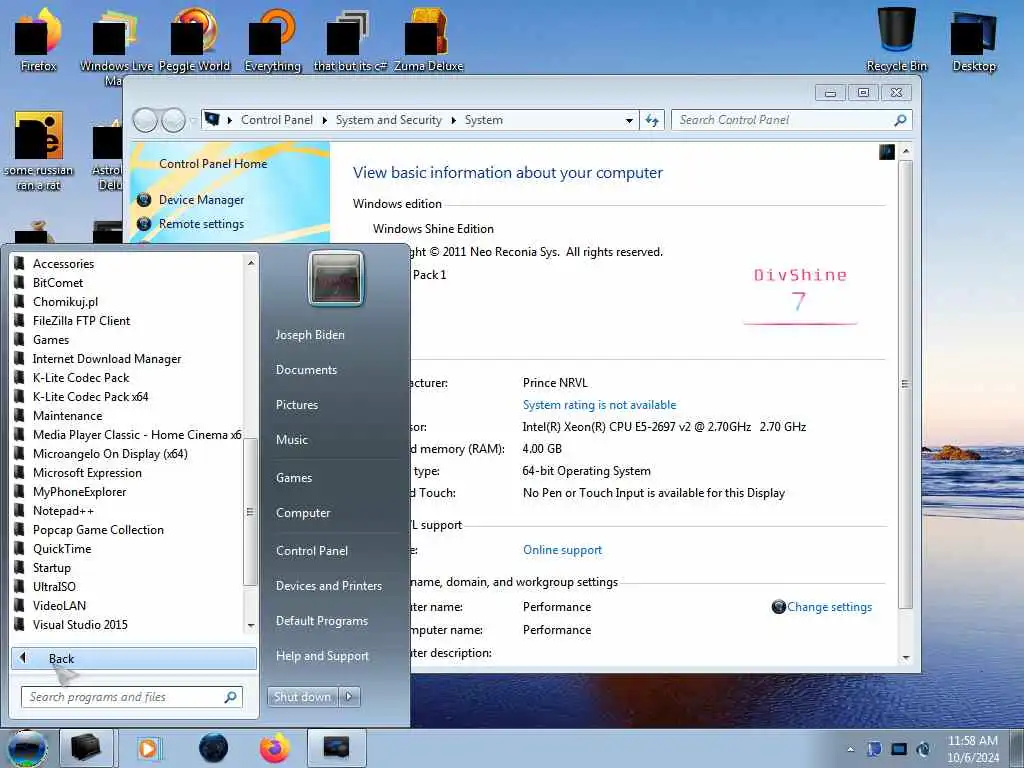
Task: Expand the System and Security breadcrumb arrow
Action: click(x=453, y=120)
